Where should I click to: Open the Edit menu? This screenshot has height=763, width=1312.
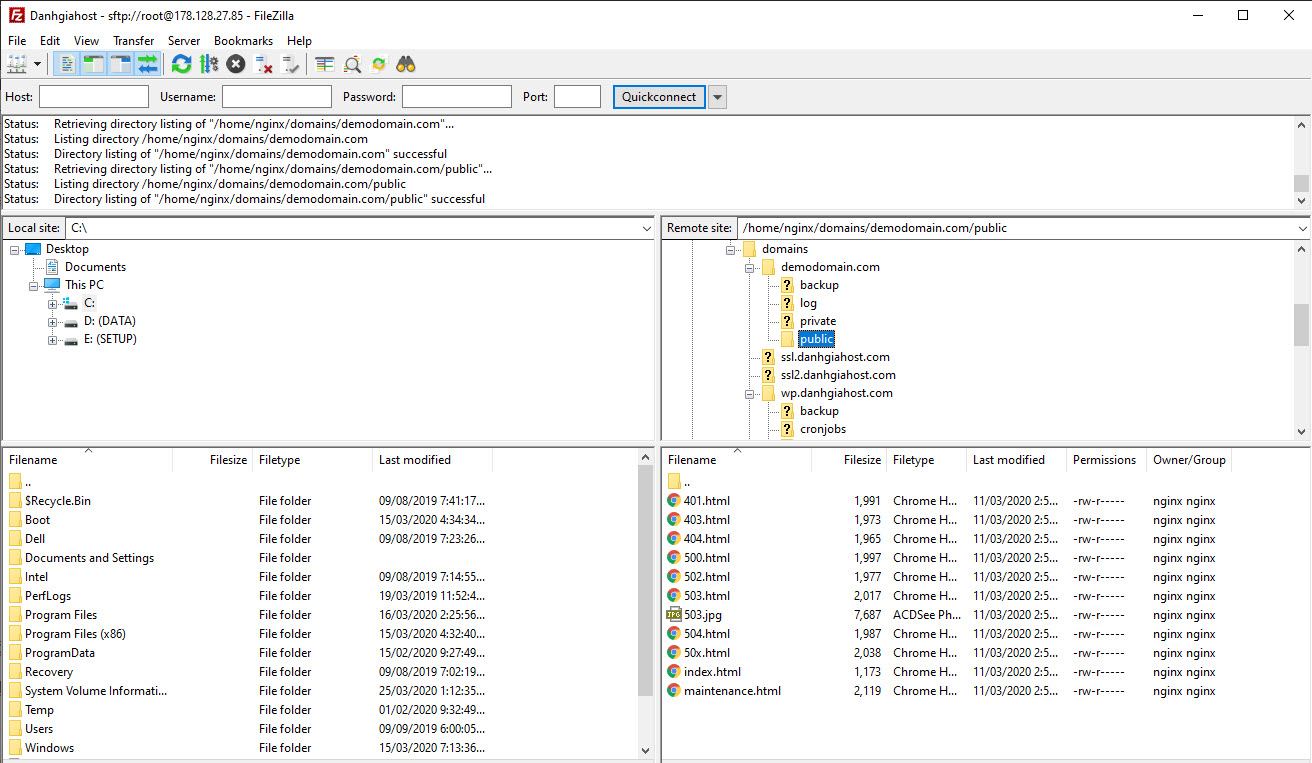[x=50, y=41]
